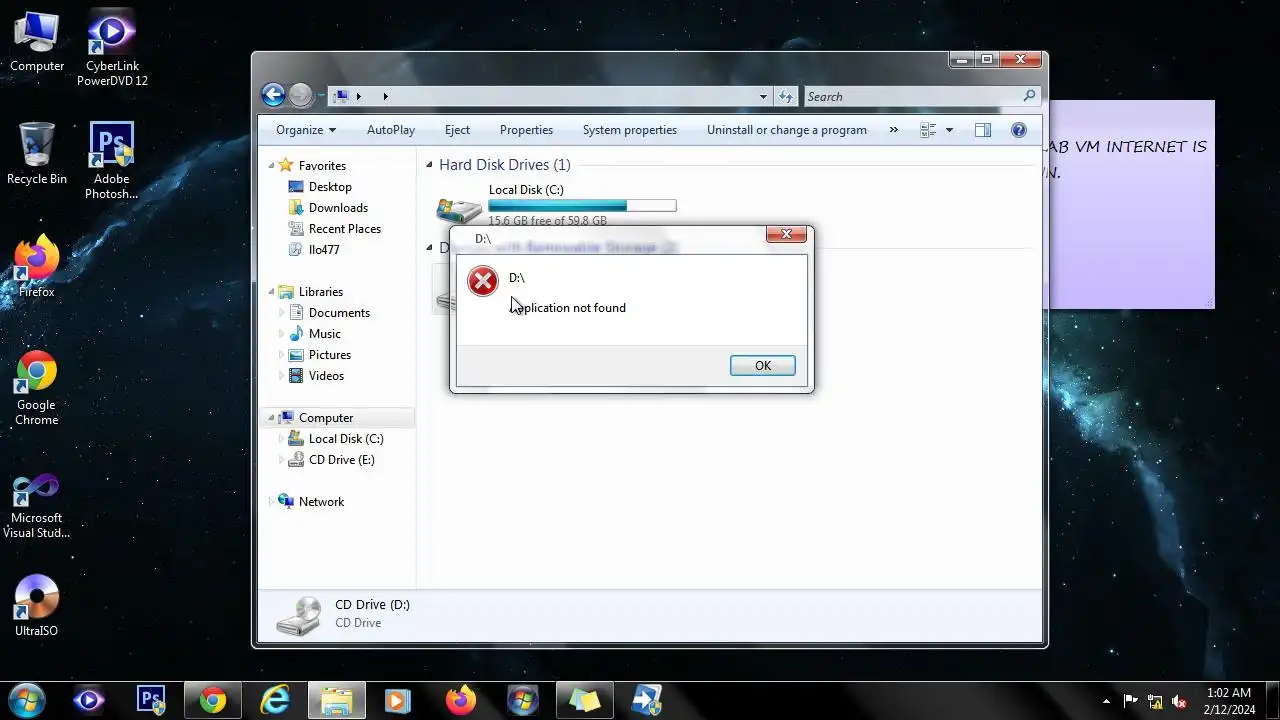The height and width of the screenshot is (720, 1280).
Task: Select CD Drive (E:) in tree
Action: tap(341, 460)
